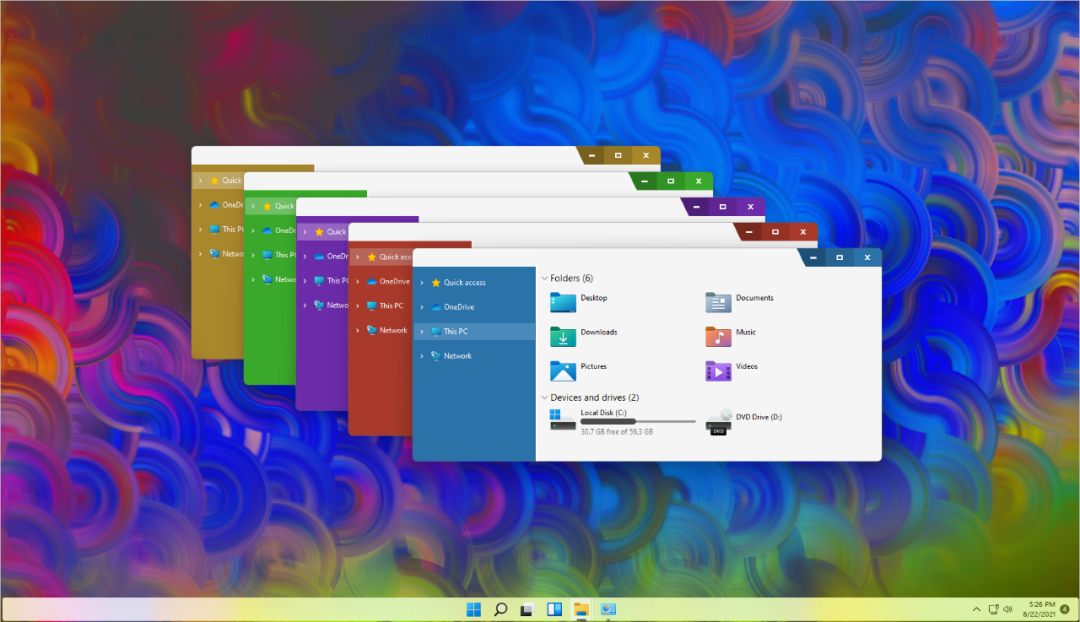1080x622 pixels.
Task: Click the clock and date on the taskbar
Action: pos(1040,609)
